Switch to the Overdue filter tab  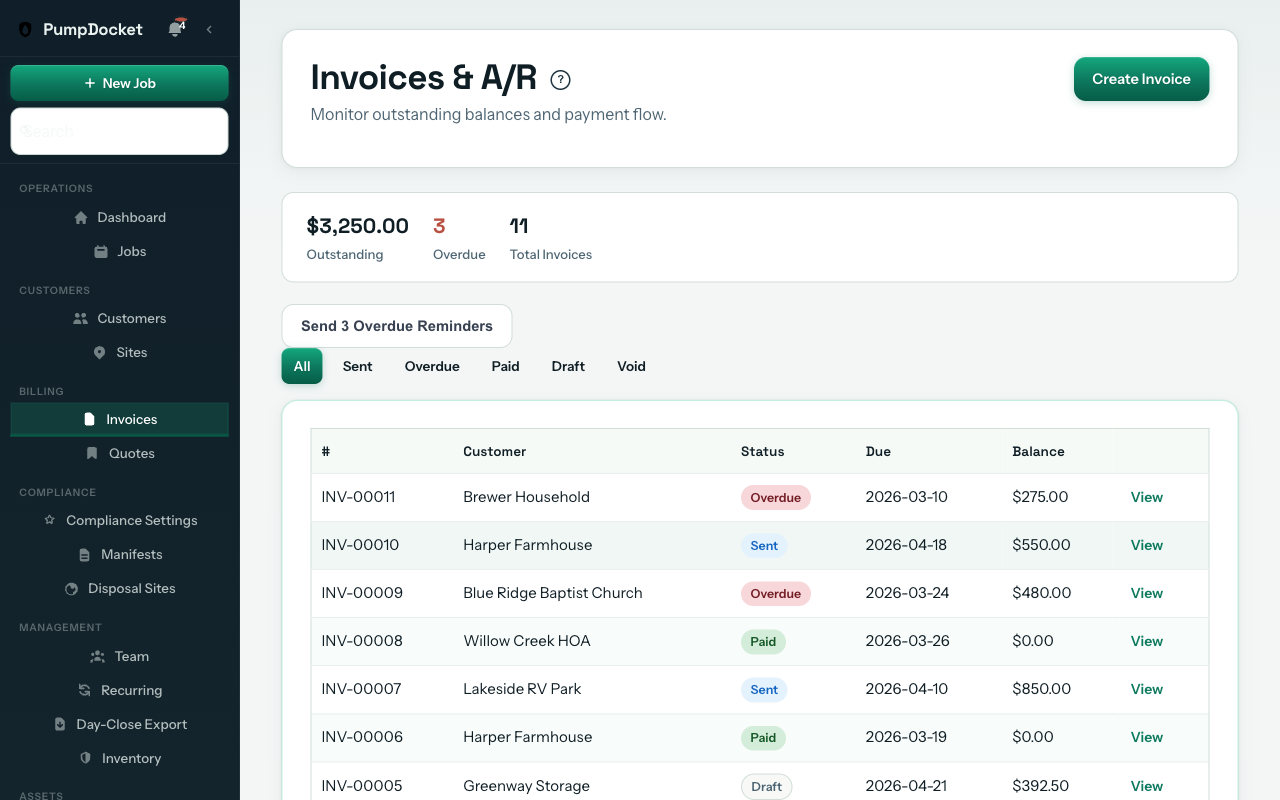(431, 366)
